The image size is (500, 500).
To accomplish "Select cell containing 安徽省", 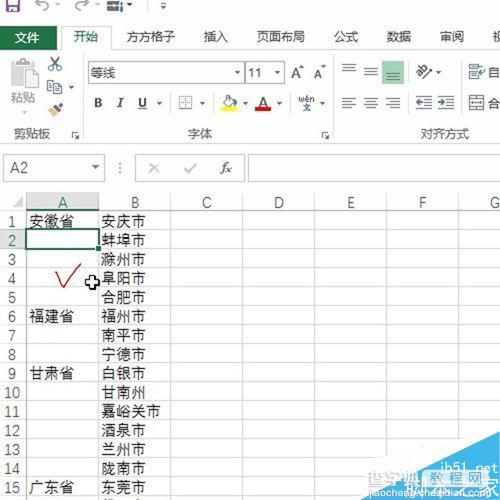I will coord(62,221).
